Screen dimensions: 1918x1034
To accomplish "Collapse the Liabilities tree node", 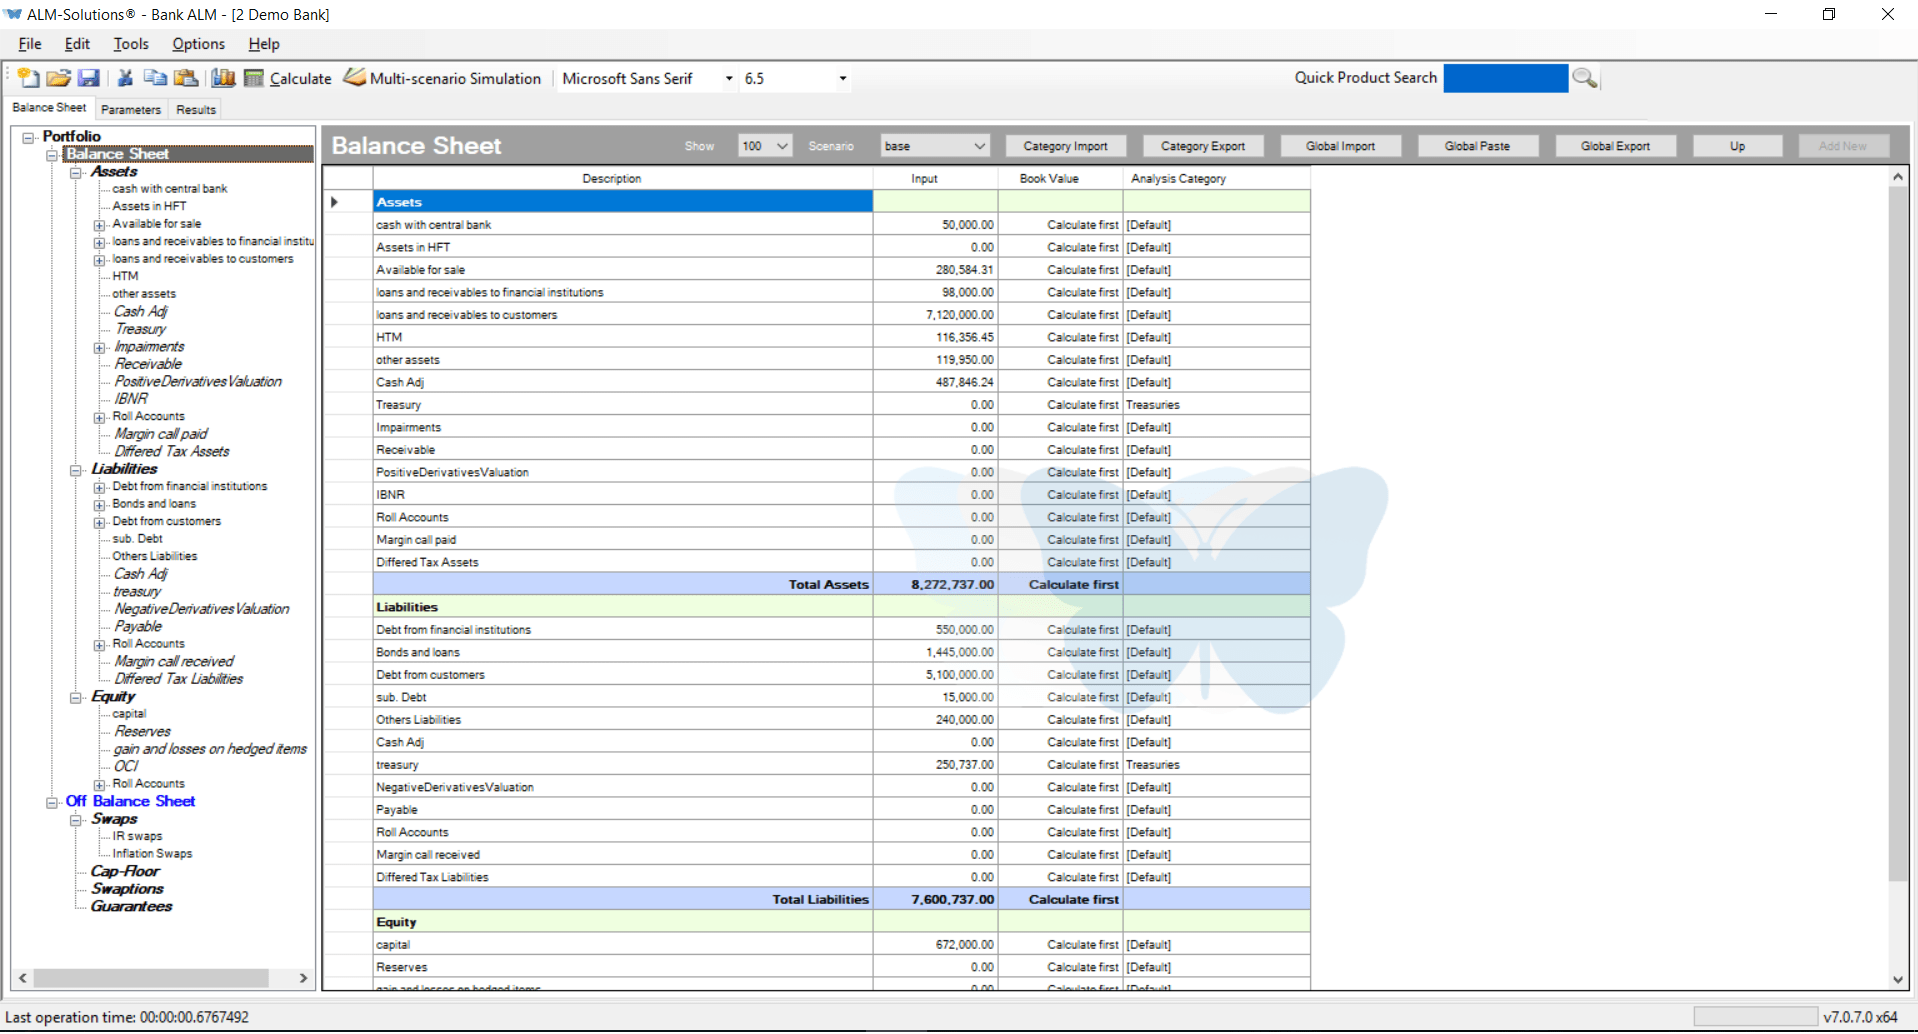I will pos(76,470).
